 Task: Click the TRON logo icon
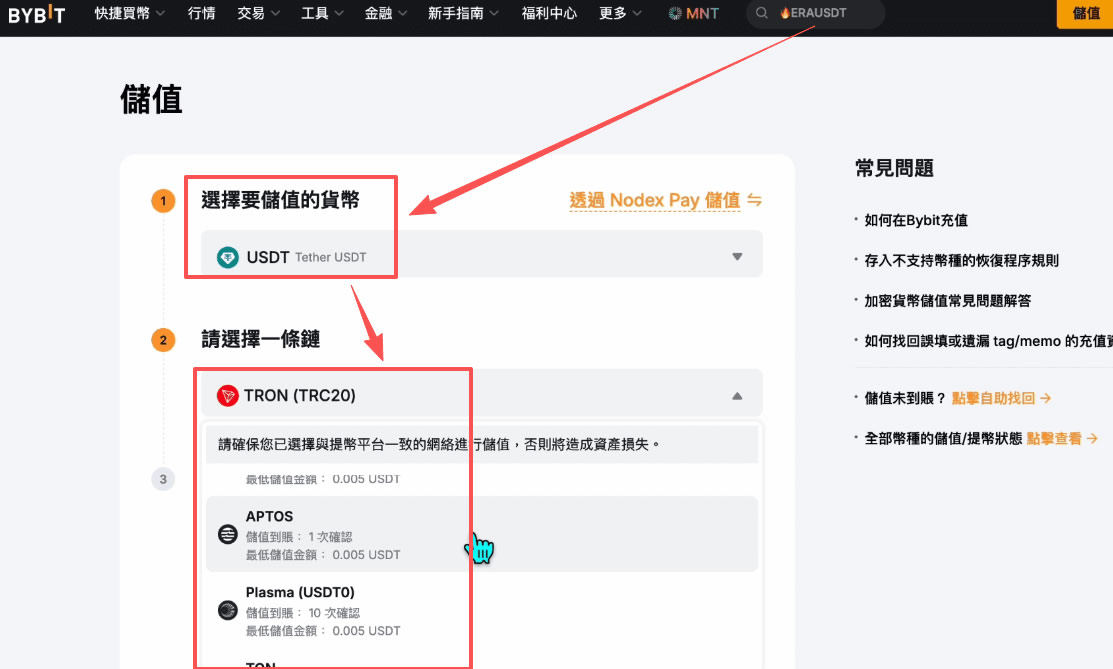point(226,393)
